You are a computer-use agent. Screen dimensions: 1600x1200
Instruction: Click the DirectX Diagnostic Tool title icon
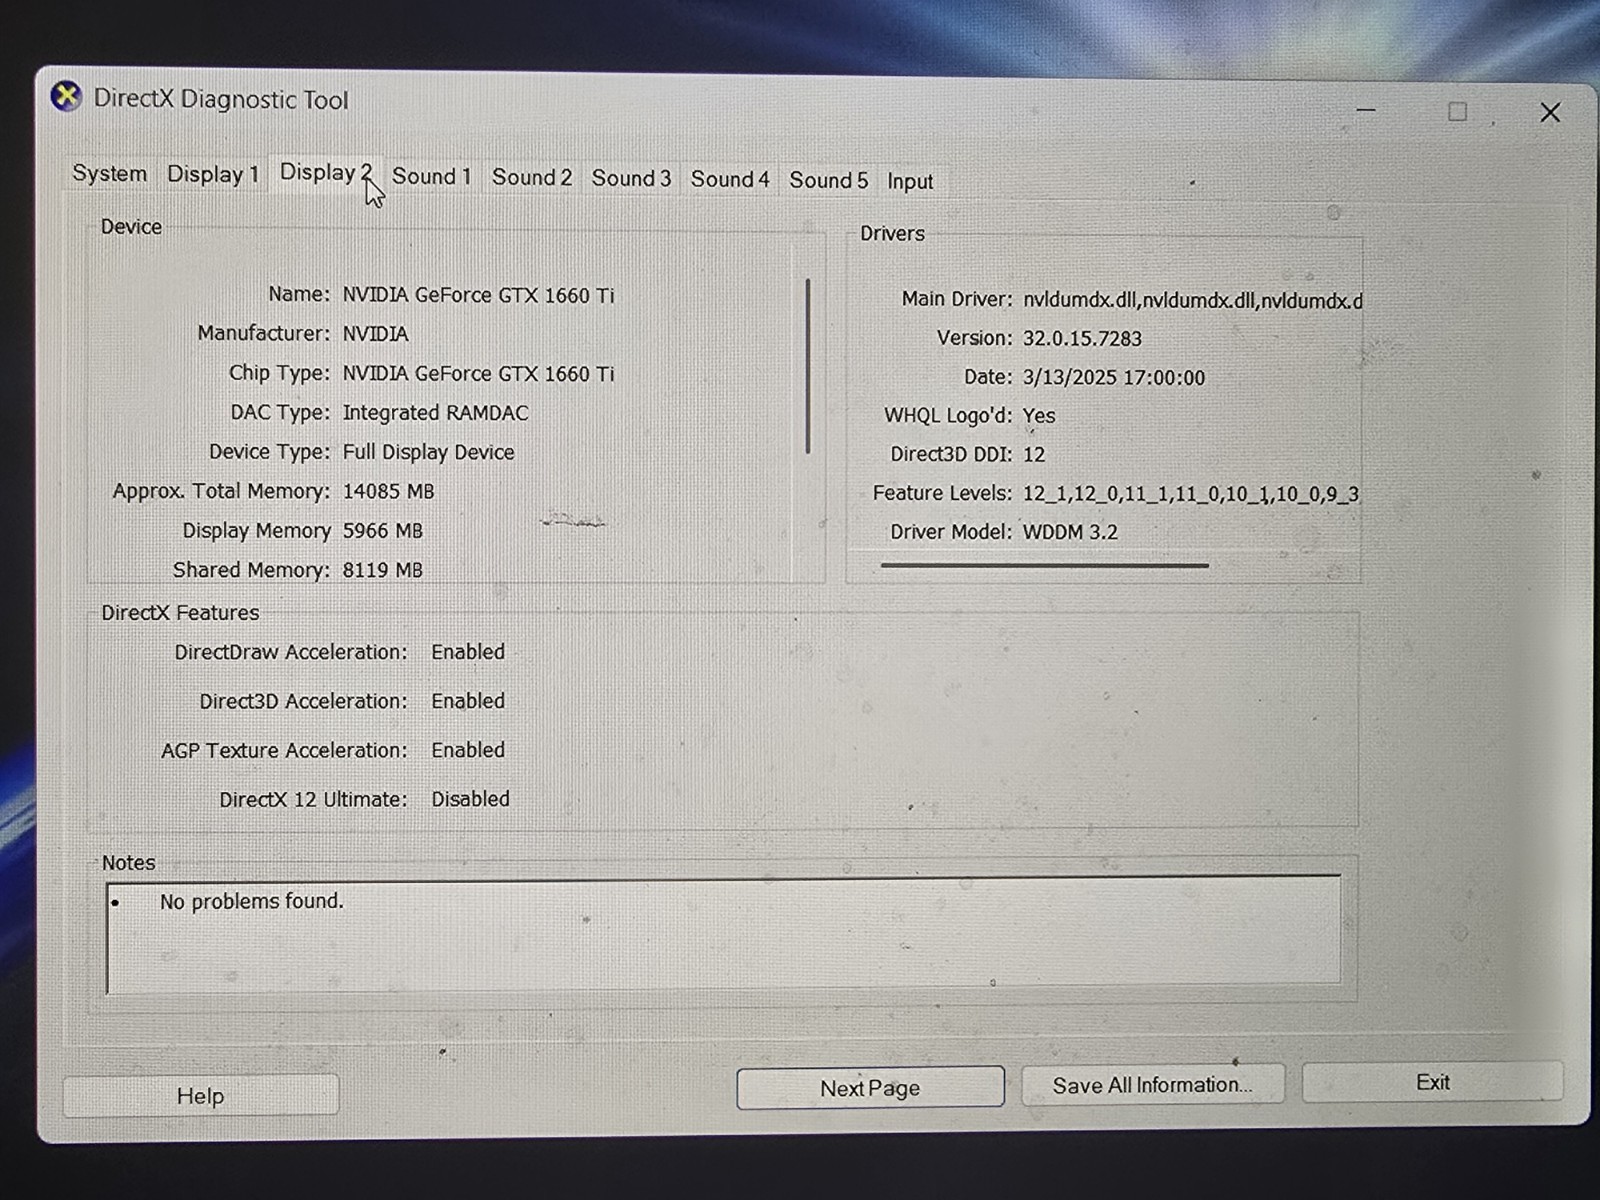tap(66, 97)
